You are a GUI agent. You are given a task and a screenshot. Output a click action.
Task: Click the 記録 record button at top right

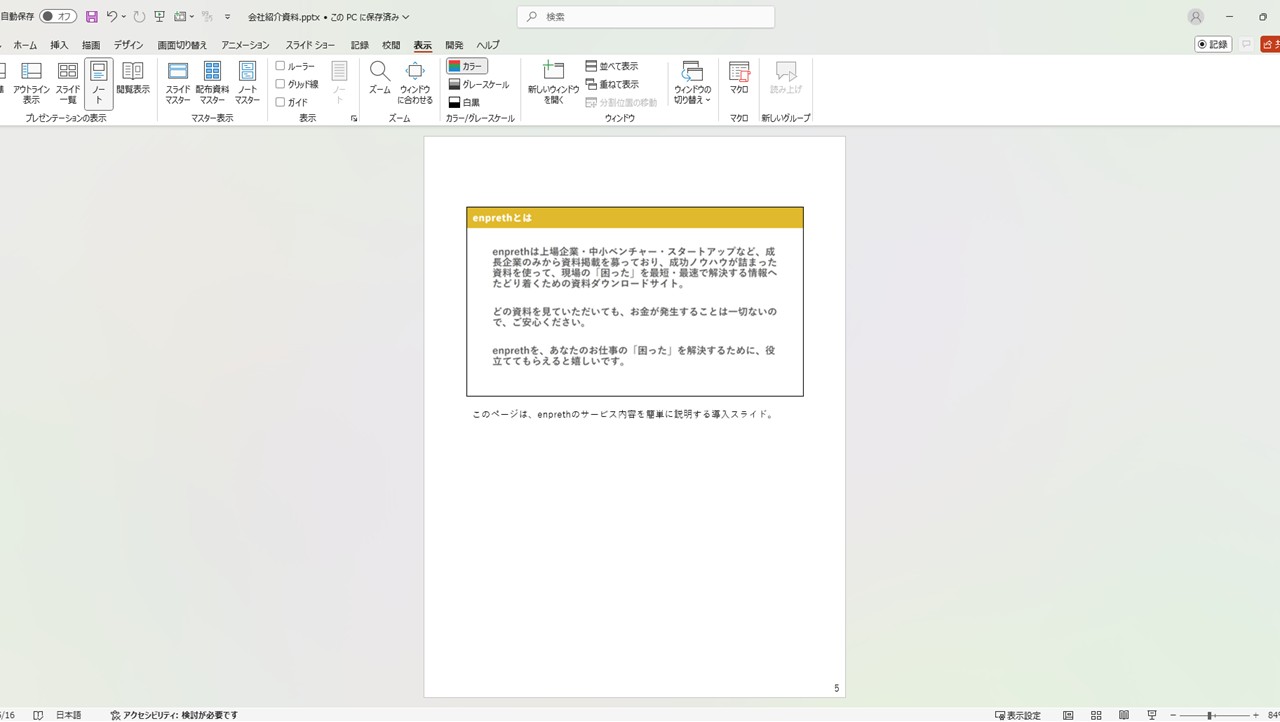[x=1213, y=44]
